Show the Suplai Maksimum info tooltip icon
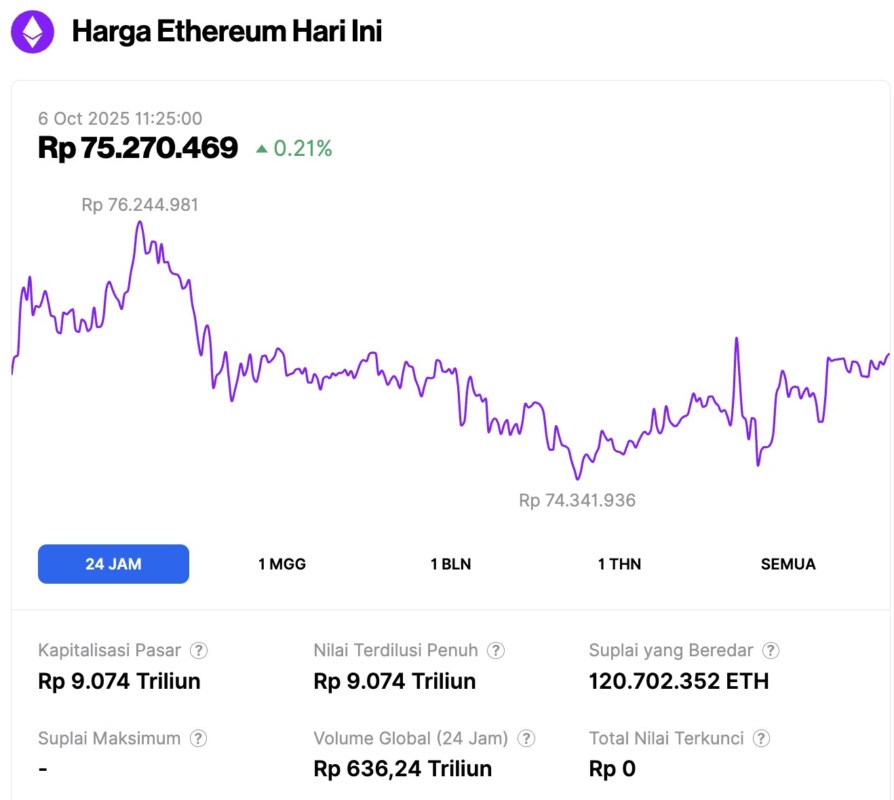The image size is (894, 800). [199, 739]
